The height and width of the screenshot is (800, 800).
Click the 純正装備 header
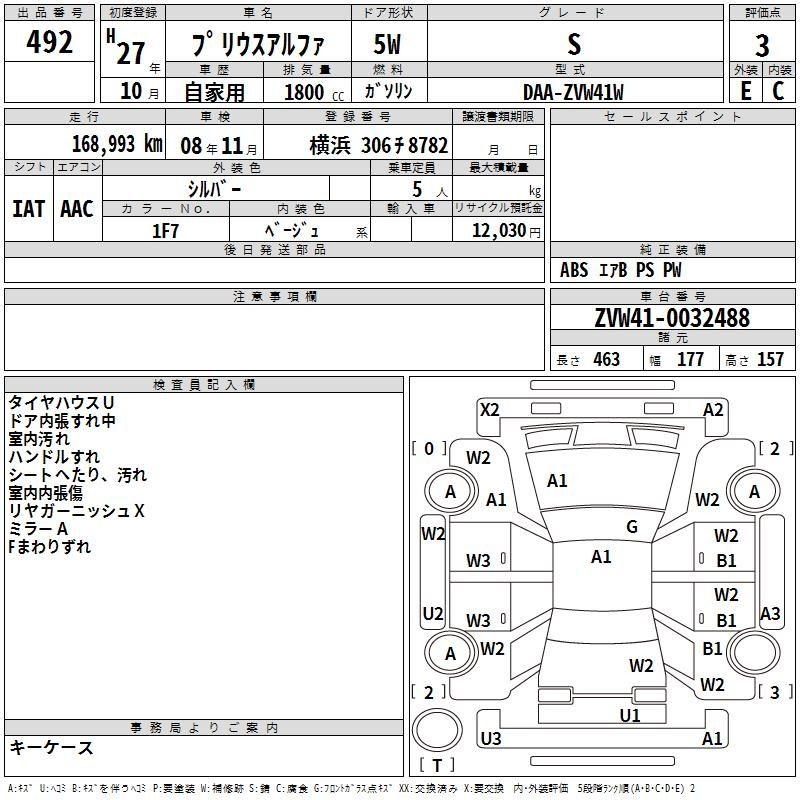pos(673,249)
